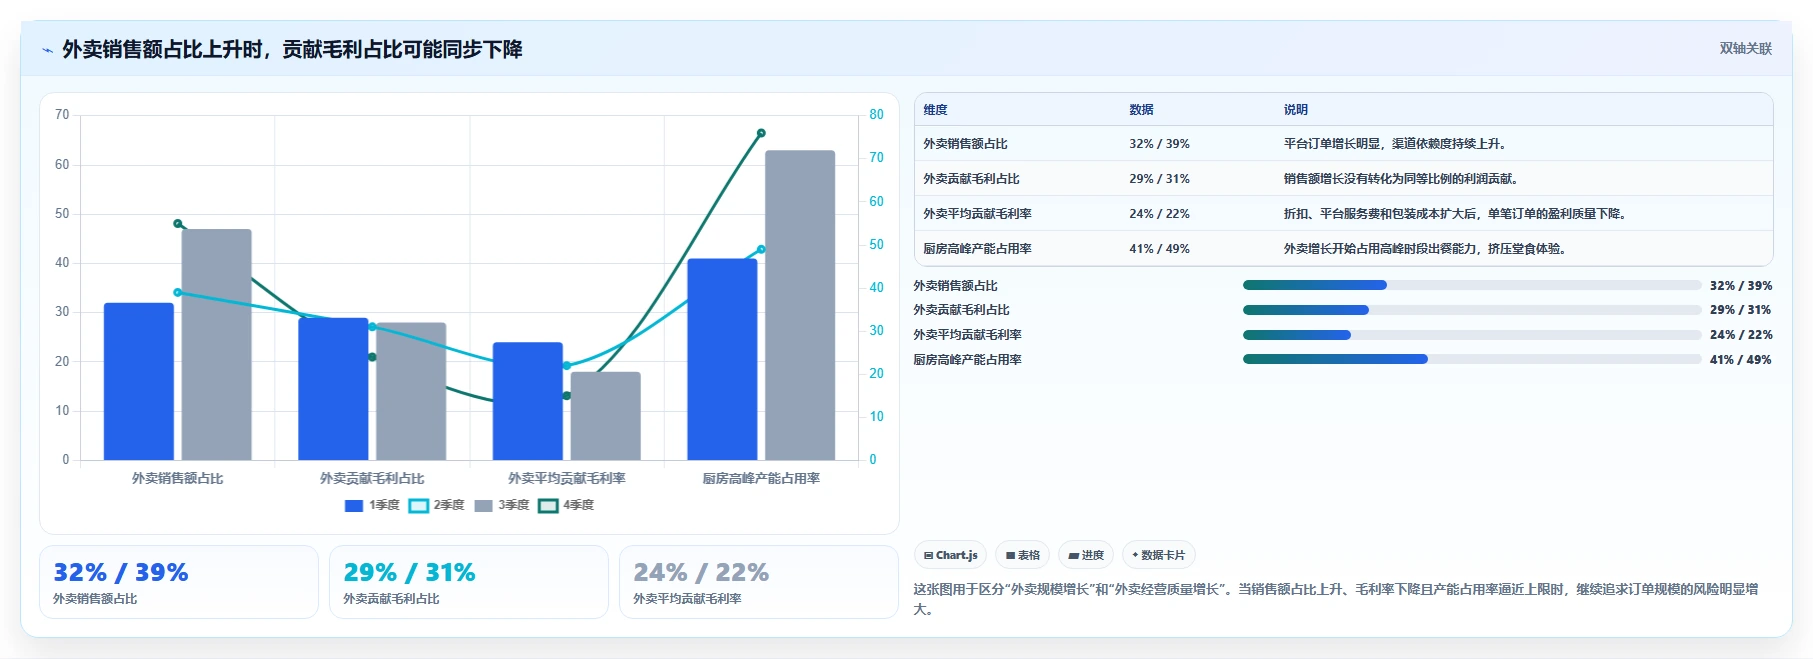Toggle the 2季度 legend item
Image resolution: width=1813 pixels, height=659 pixels.
[x=437, y=505]
